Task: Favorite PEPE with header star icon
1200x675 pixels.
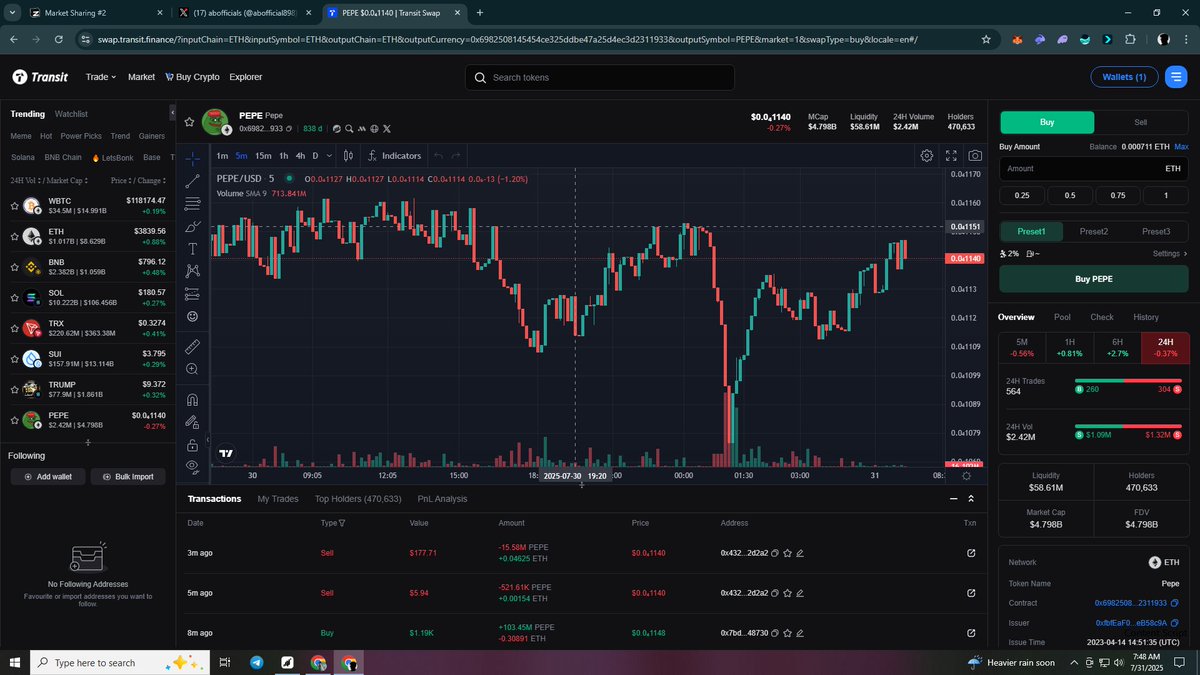Action: point(189,122)
